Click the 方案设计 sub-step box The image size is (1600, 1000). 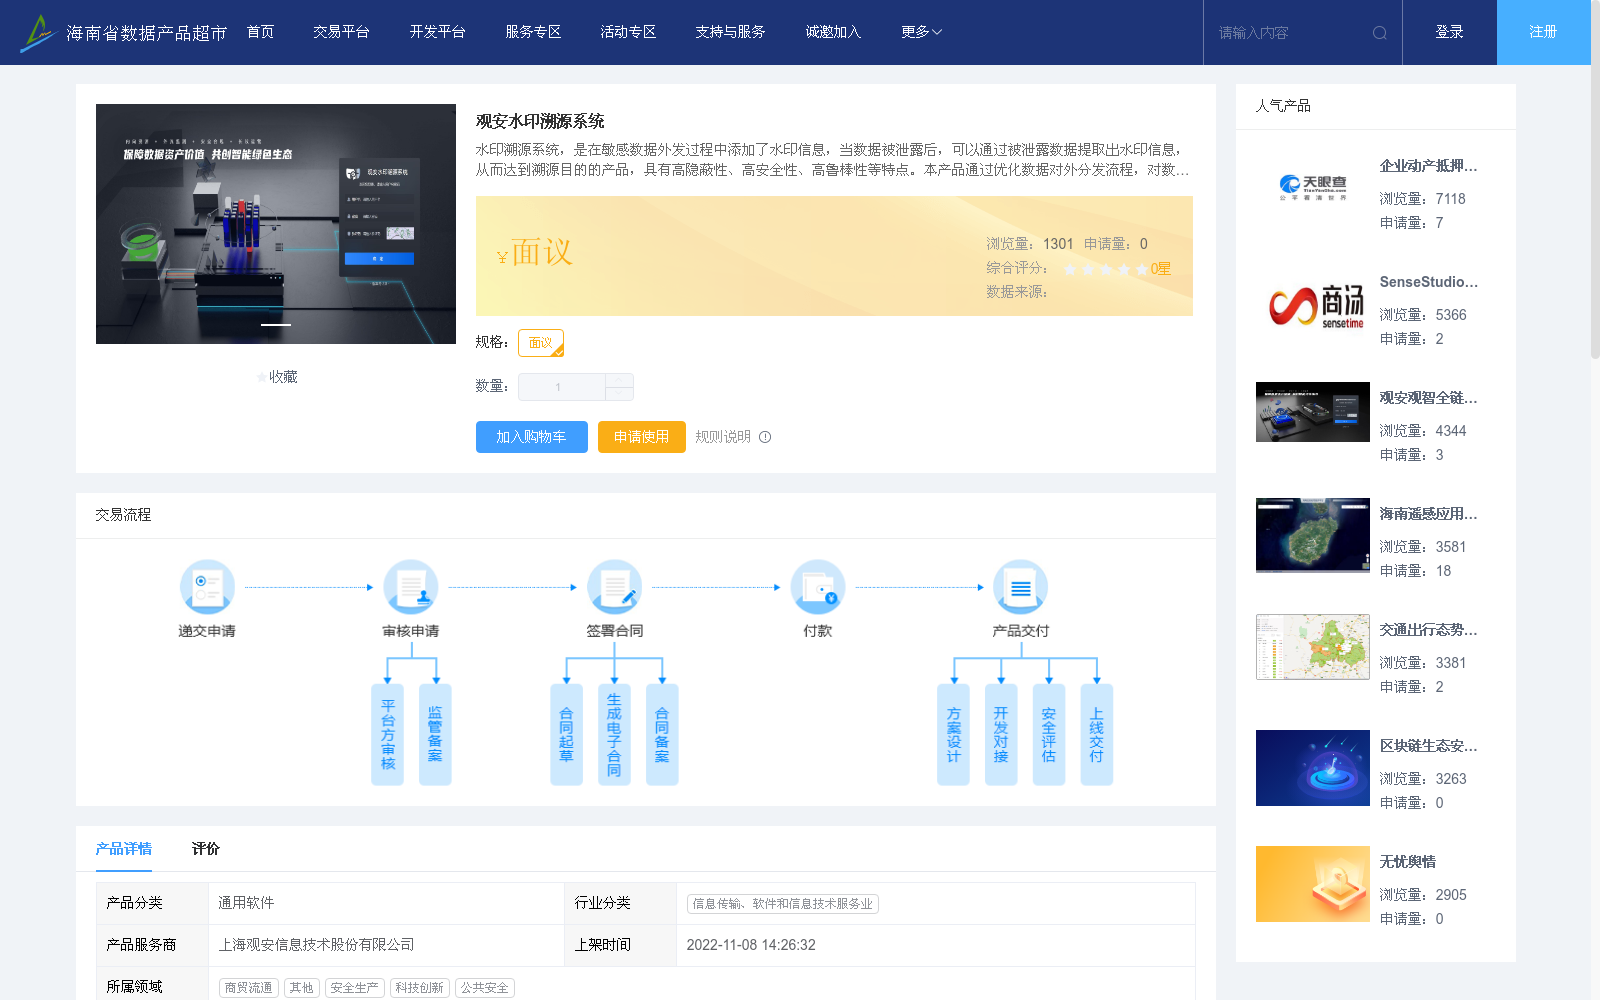click(x=953, y=734)
